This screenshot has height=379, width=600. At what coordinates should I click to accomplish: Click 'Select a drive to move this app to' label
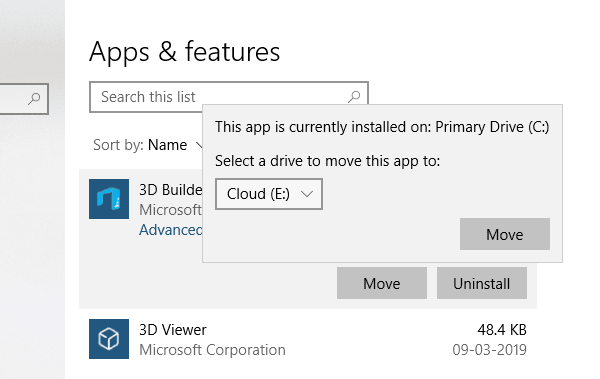[328, 161]
